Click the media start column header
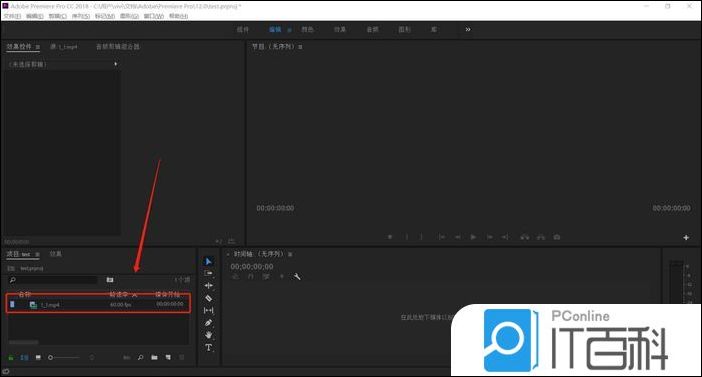The image size is (702, 377). (167, 295)
